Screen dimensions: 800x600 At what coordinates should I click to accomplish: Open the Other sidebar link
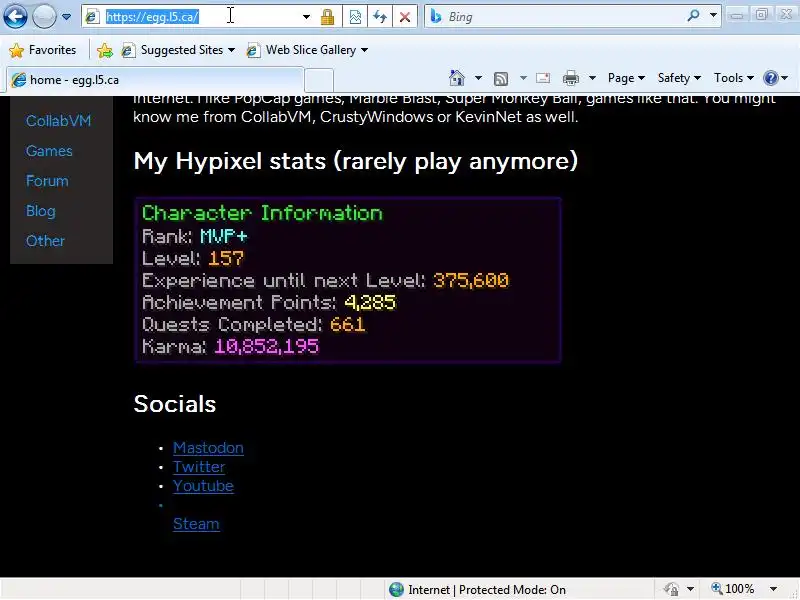pyautogui.click(x=45, y=241)
